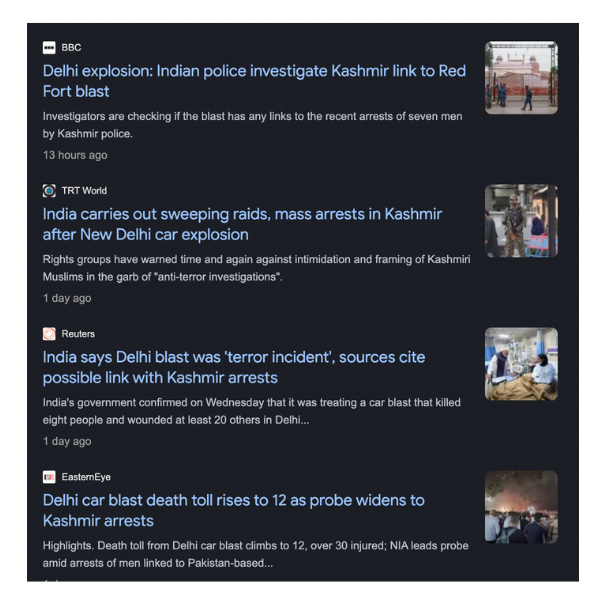Image resolution: width=600 pixels, height=600 pixels.
Task: Click the hospital ward thumbnail image
Action: coord(521,364)
